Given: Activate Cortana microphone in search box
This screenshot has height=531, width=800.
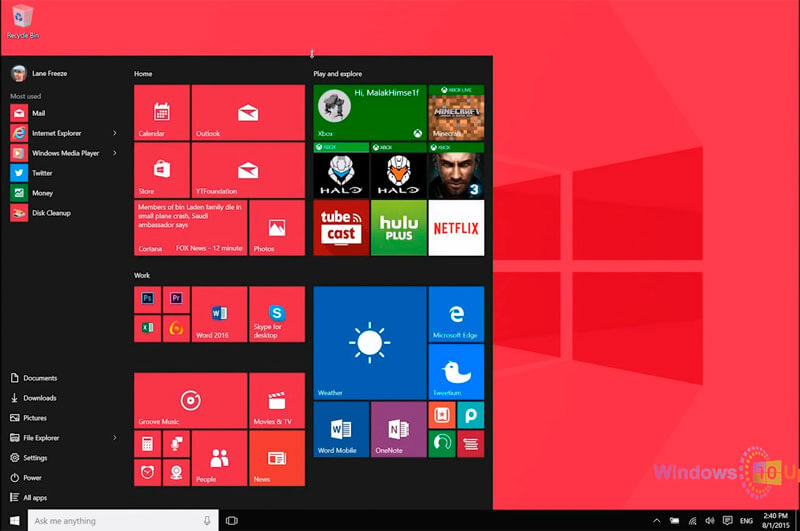Looking at the screenshot, I should point(207,521).
